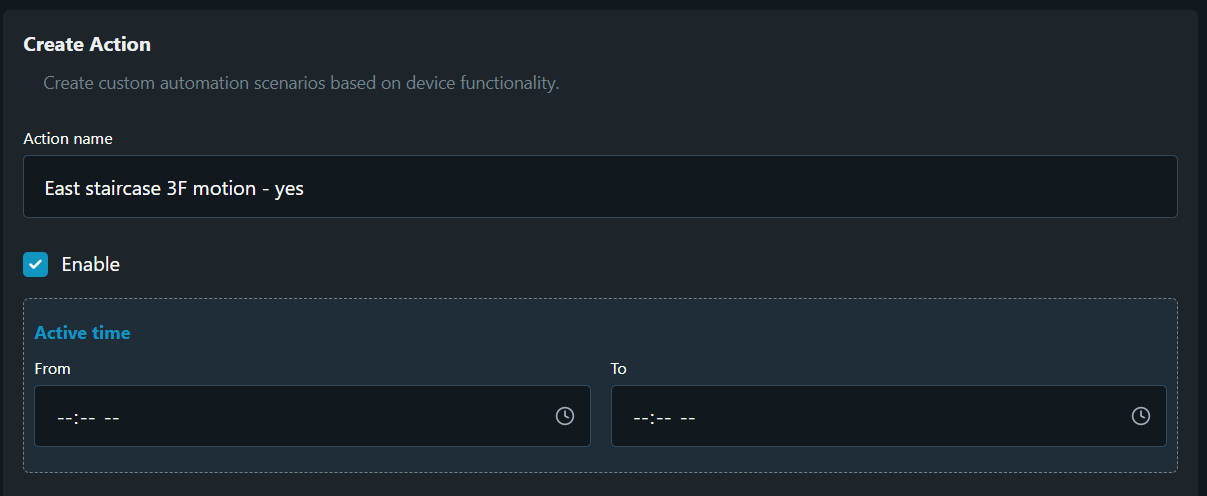Focus the To time input field
The width and height of the screenshot is (1207, 496).
point(880,416)
